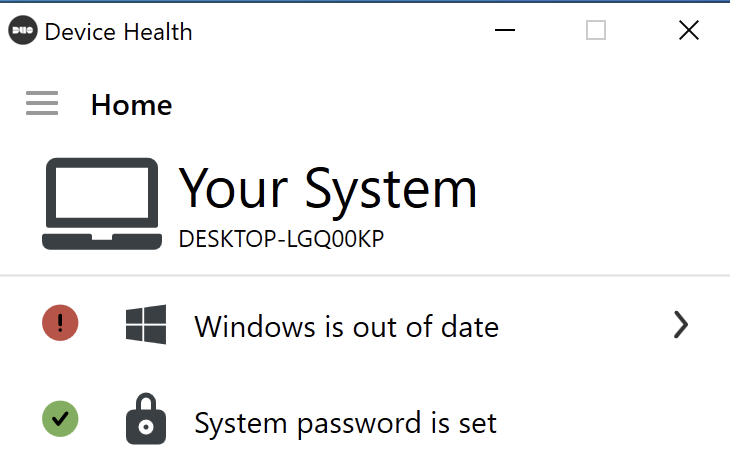Open the hamburger navigation menu
Screen dimensions: 730x470
point(42,103)
